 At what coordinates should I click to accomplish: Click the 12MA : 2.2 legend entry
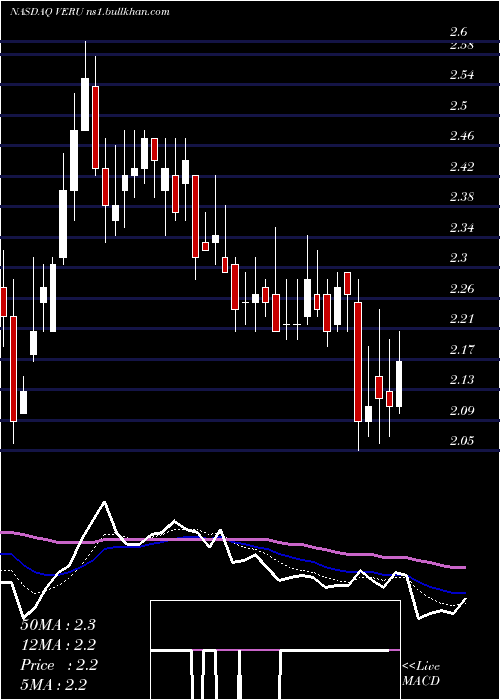click(x=58, y=645)
